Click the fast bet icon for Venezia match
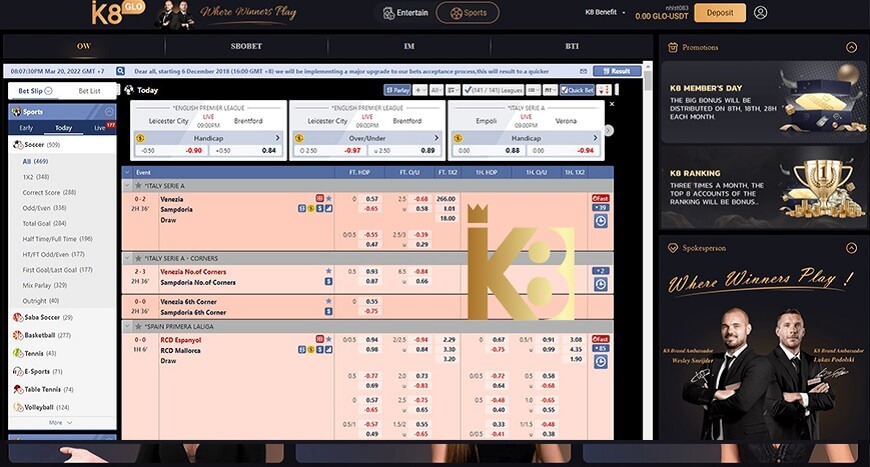 [600, 198]
